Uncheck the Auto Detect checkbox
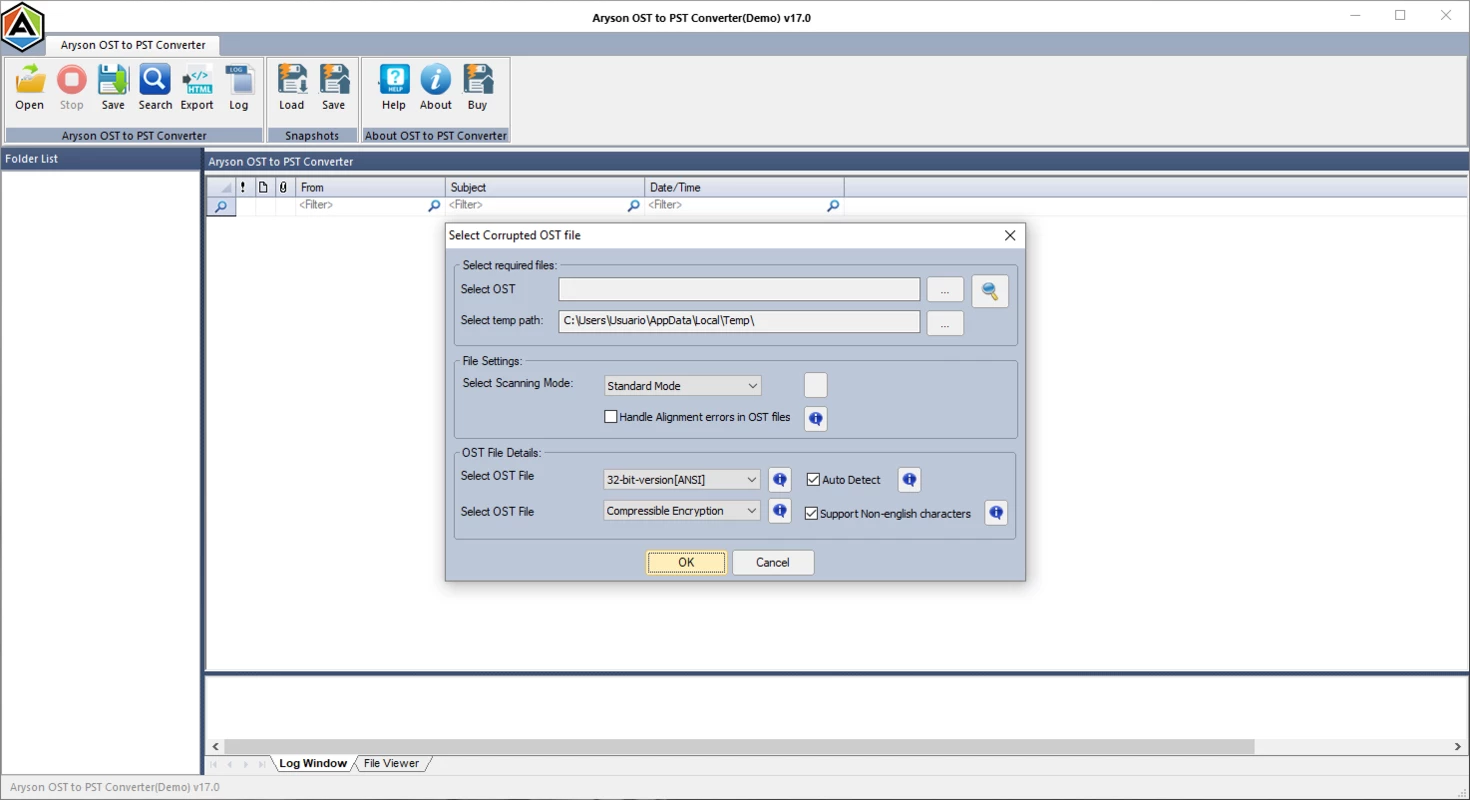Viewport: 1470px width, 800px height. [x=813, y=480]
